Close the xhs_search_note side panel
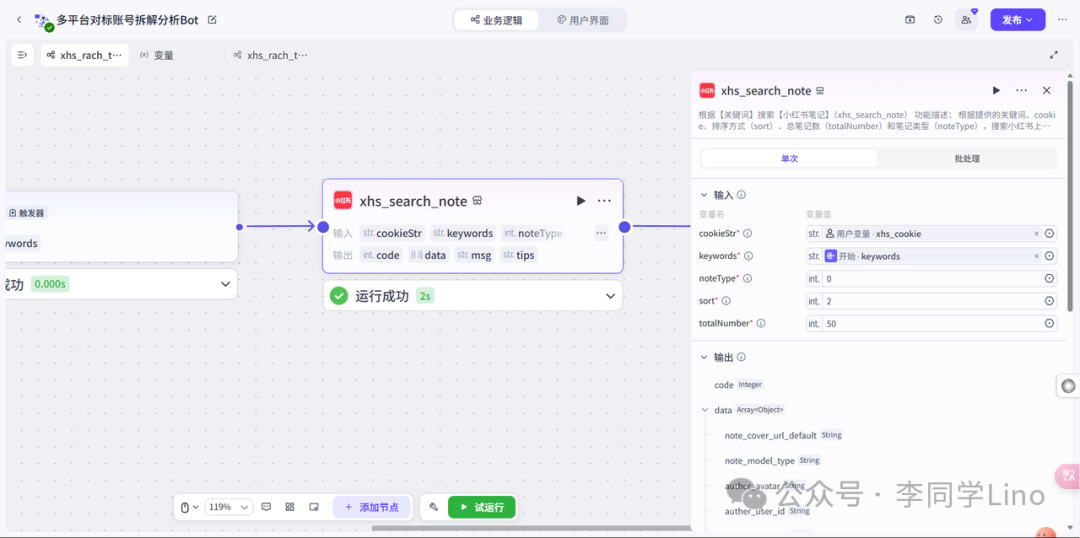 pyautogui.click(x=1046, y=90)
